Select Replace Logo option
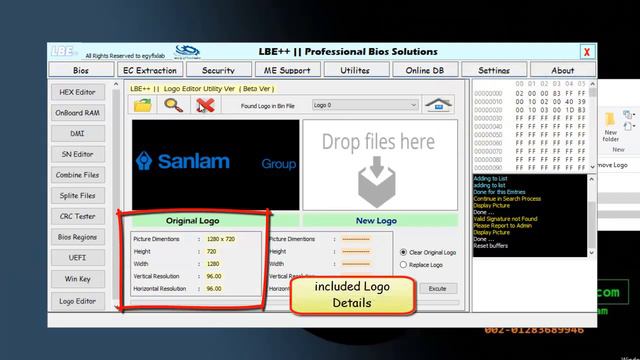Viewport: 640px width, 360px height. (x=422, y=264)
